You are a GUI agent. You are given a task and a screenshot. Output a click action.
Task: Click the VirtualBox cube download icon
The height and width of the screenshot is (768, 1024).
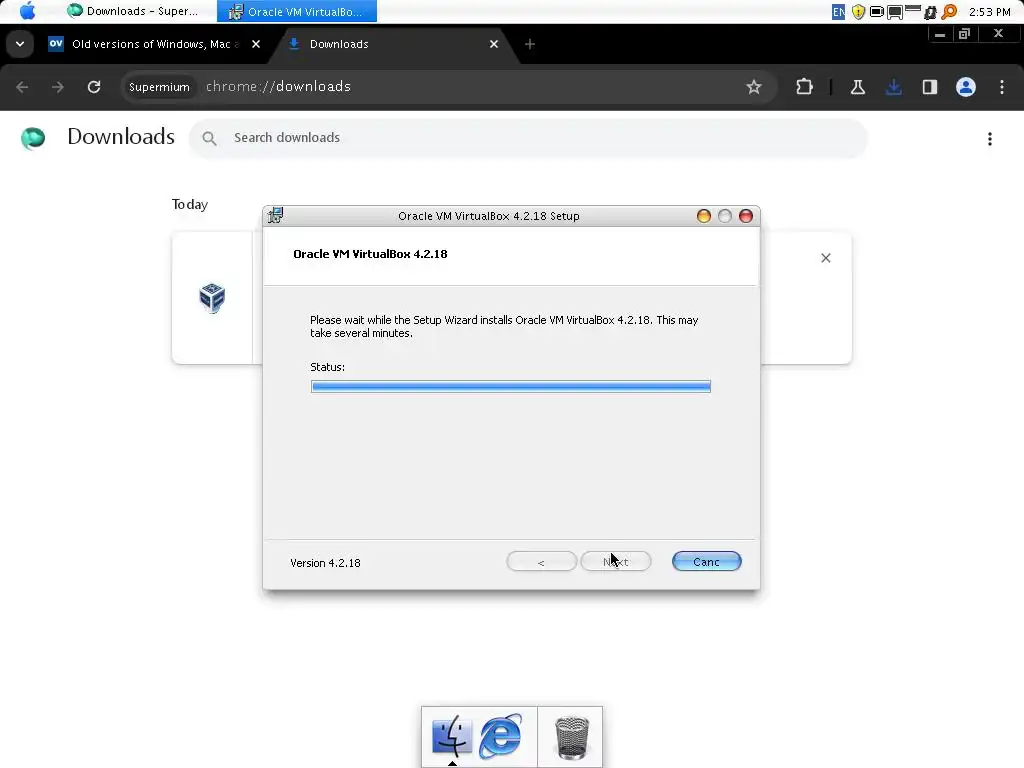(x=212, y=298)
